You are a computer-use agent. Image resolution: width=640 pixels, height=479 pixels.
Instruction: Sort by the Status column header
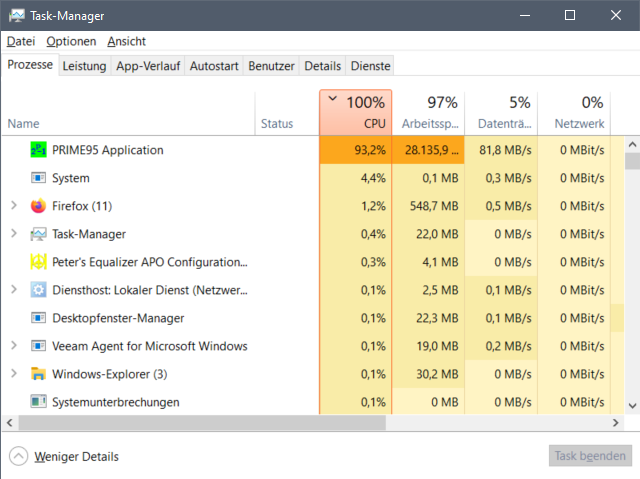pos(287,113)
